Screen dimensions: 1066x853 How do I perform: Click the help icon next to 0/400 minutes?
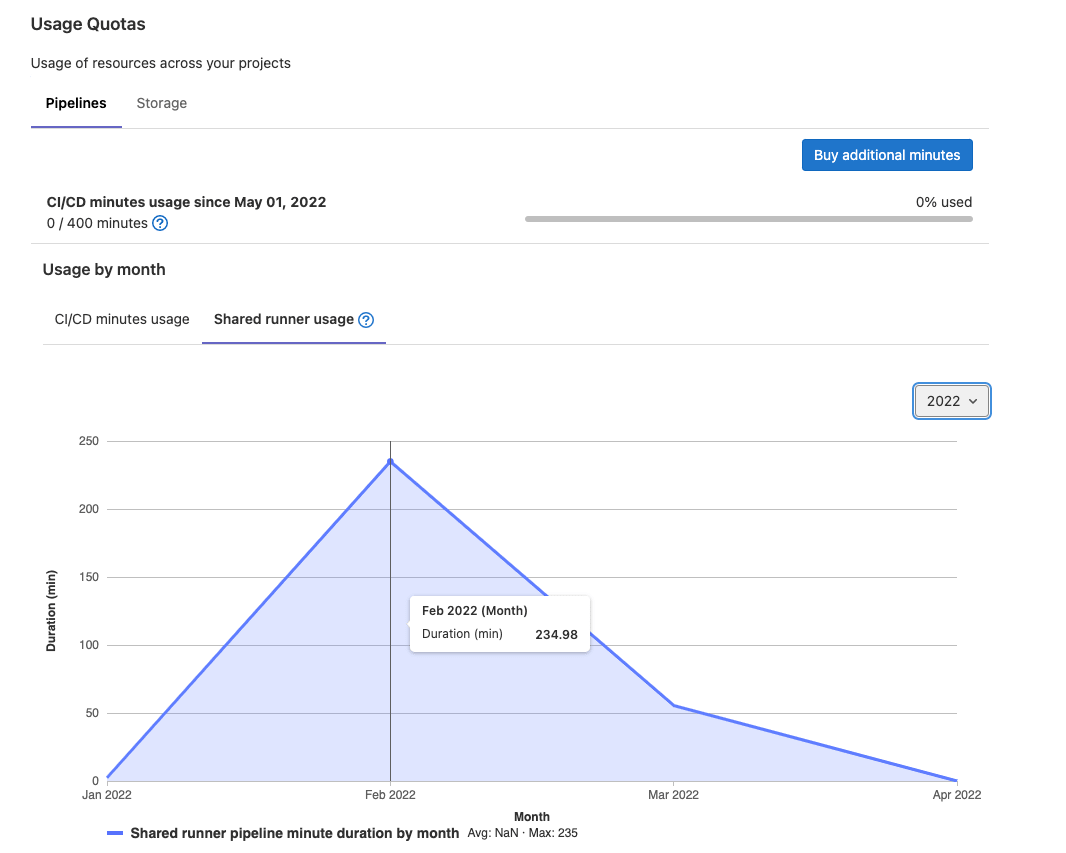tap(159, 223)
